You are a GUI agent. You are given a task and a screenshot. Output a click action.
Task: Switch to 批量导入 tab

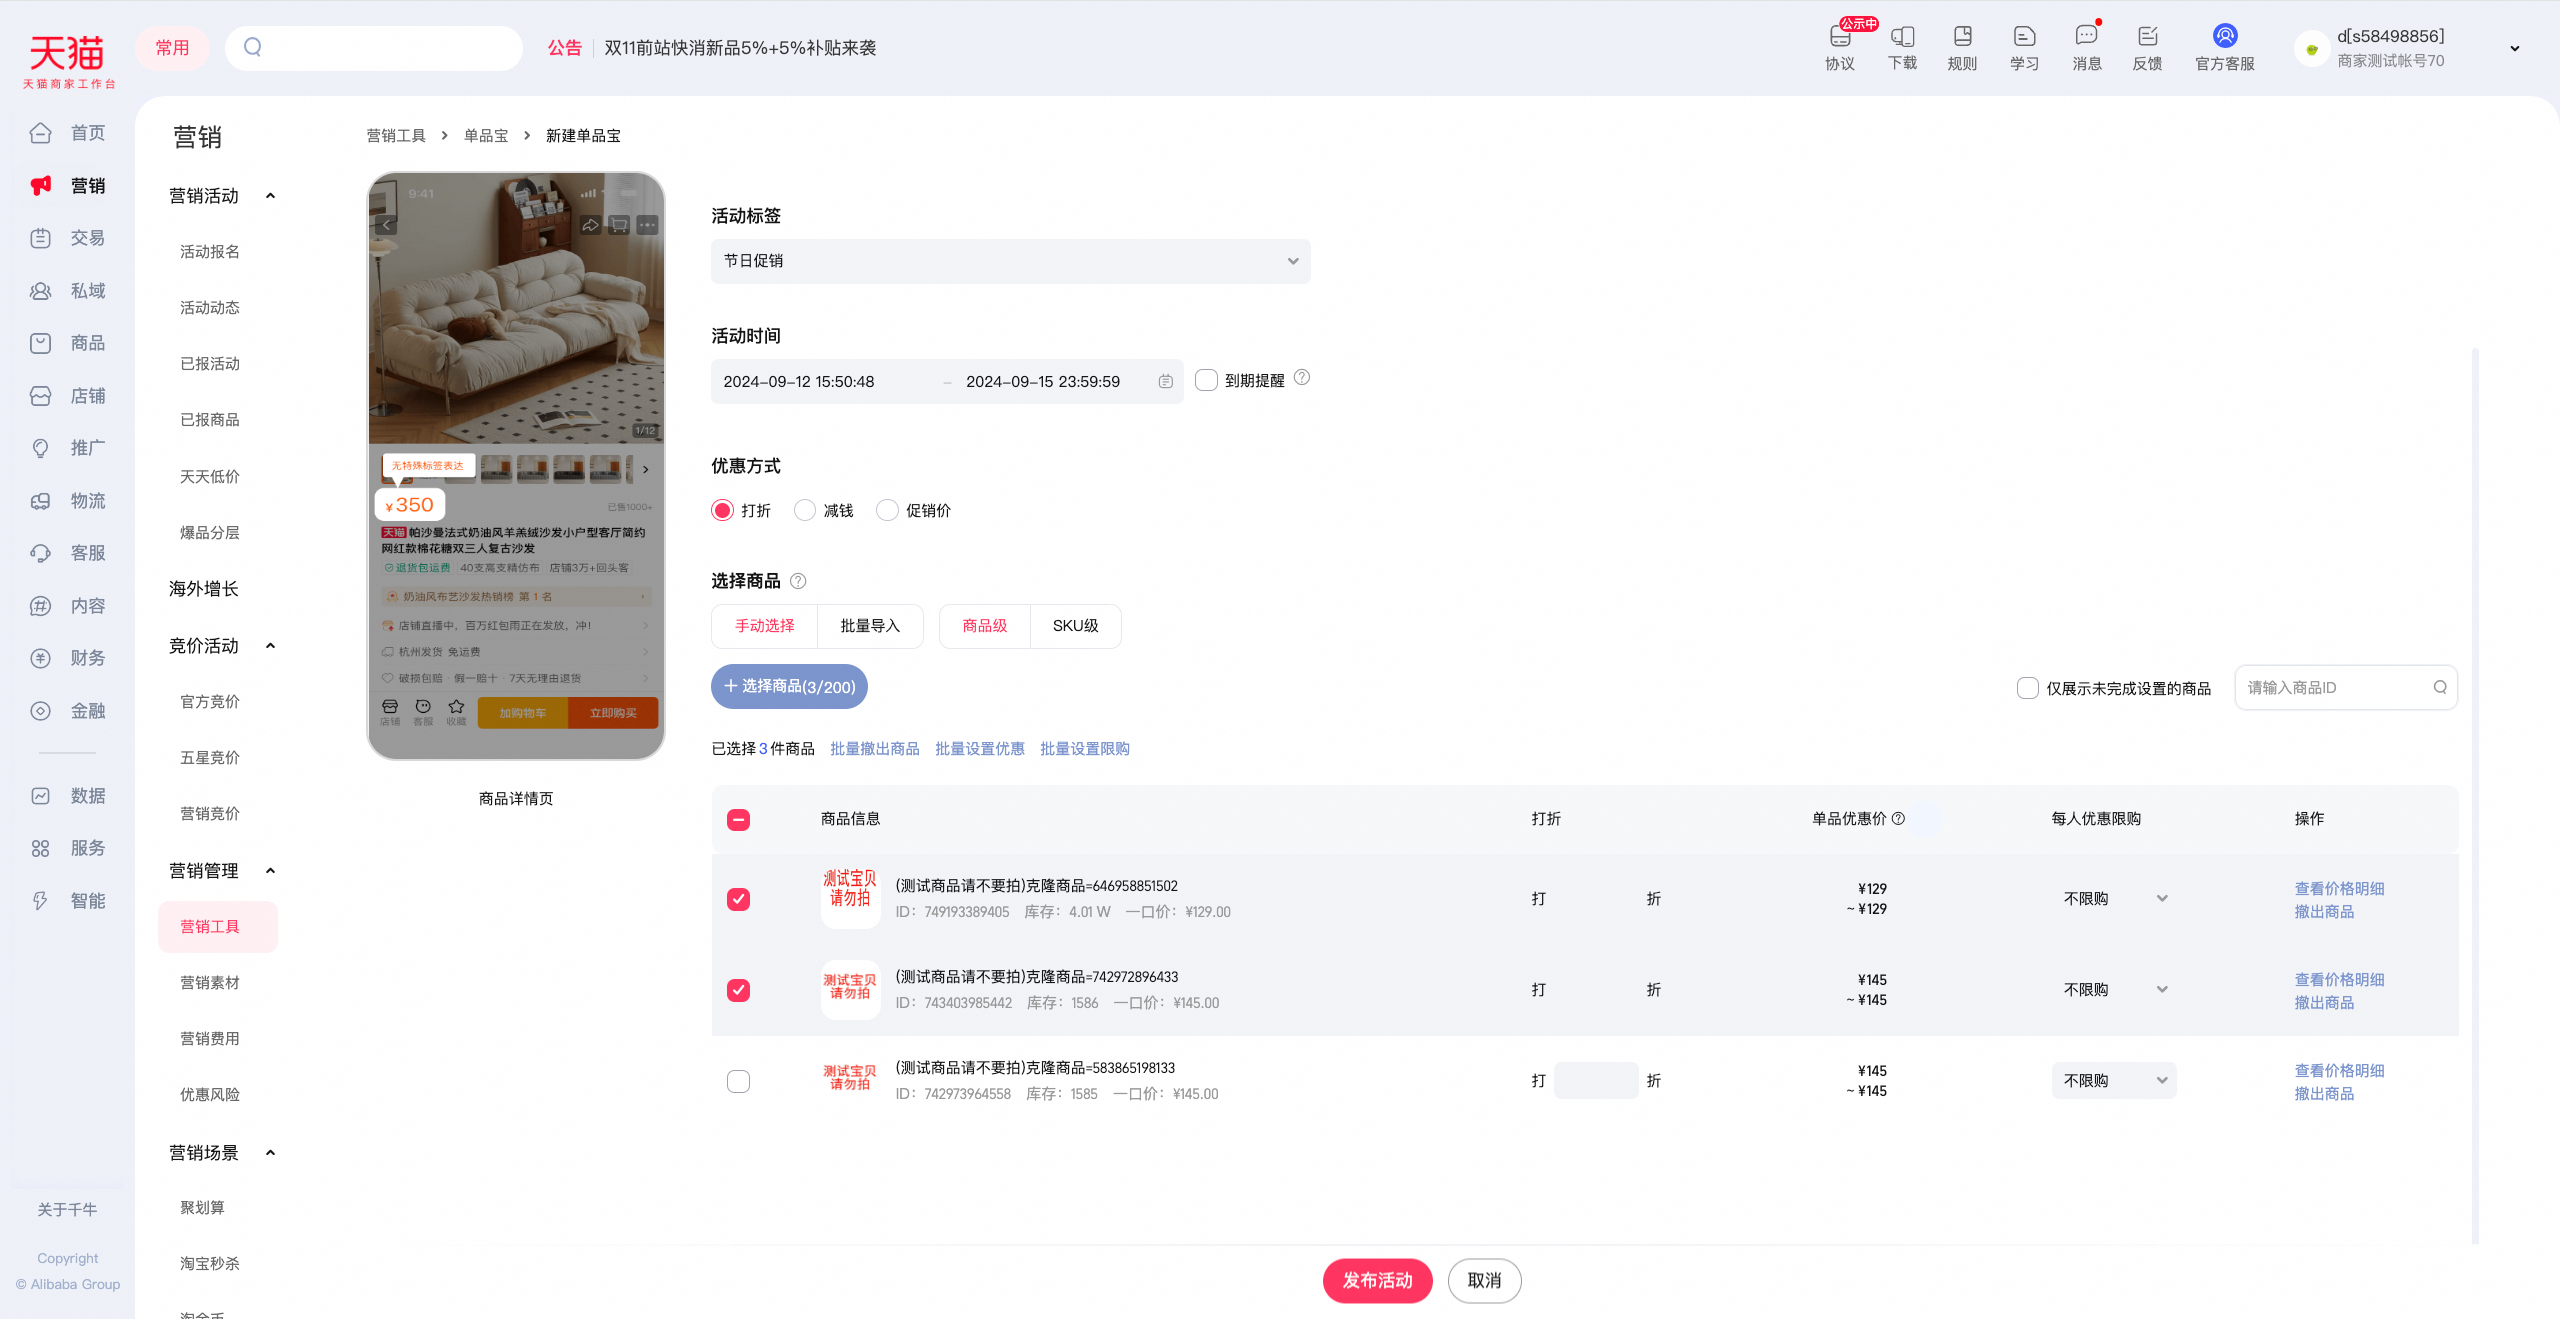point(870,626)
